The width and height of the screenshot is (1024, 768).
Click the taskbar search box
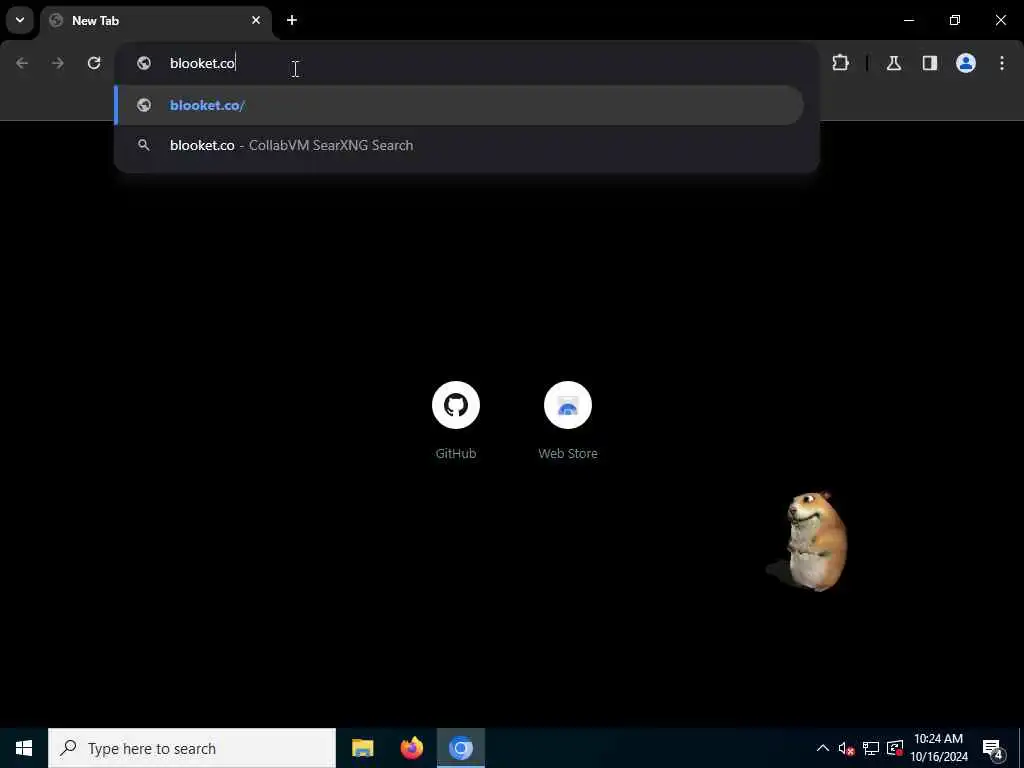(x=192, y=748)
